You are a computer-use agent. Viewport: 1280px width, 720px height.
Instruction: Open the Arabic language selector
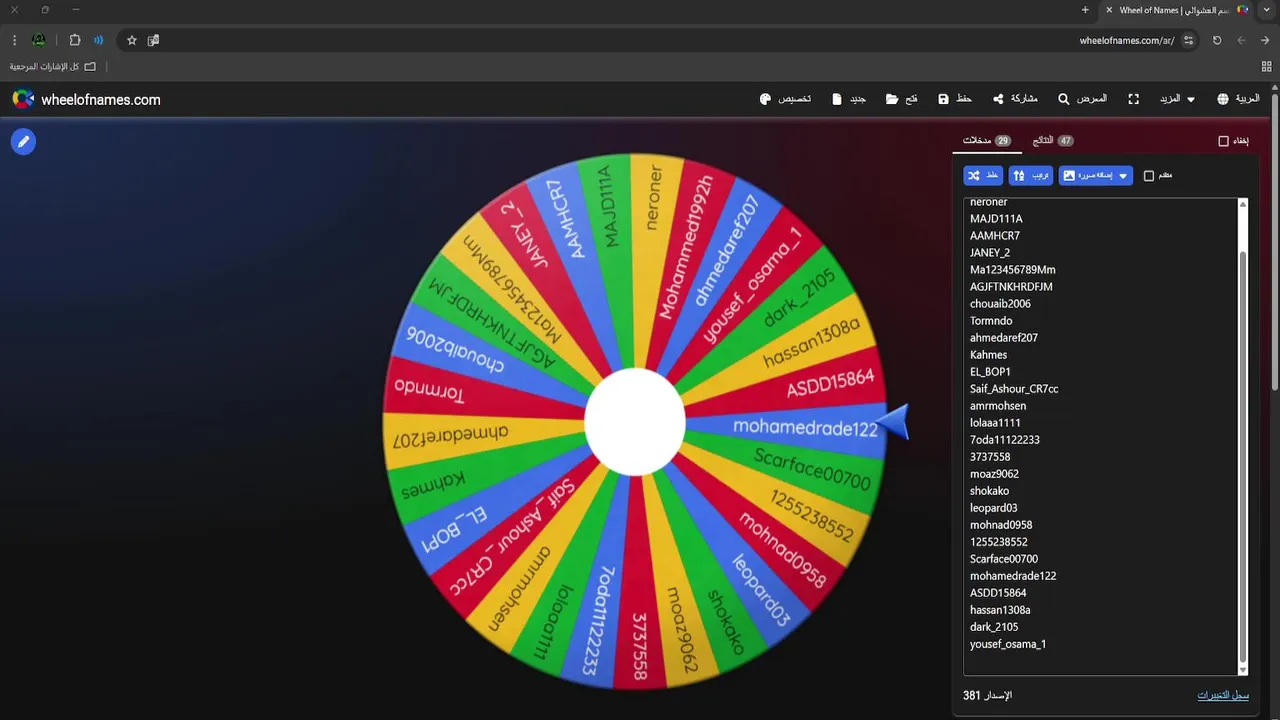click(x=1238, y=99)
